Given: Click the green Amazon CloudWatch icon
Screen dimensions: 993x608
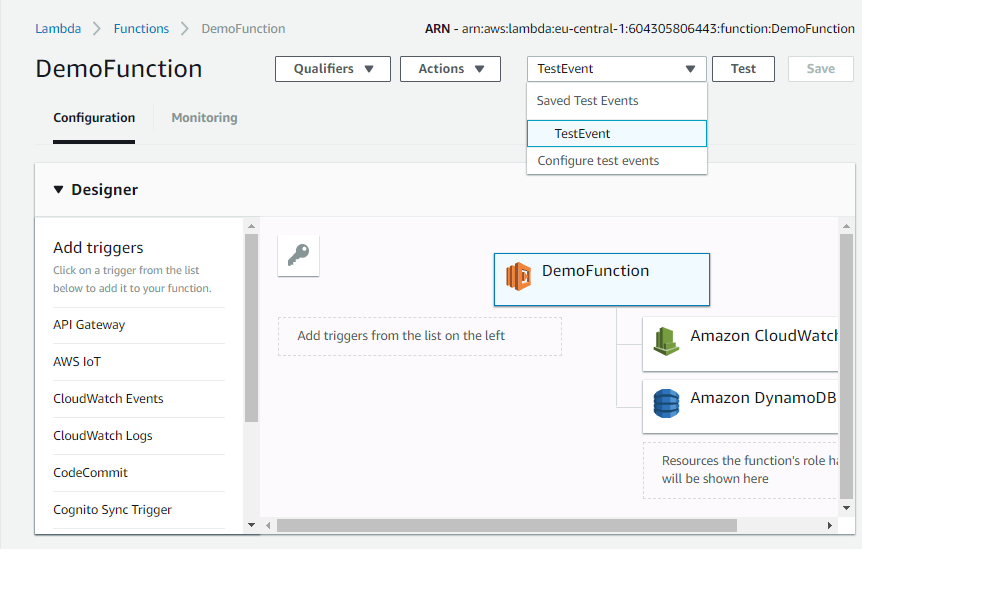Looking at the screenshot, I should [x=666, y=341].
